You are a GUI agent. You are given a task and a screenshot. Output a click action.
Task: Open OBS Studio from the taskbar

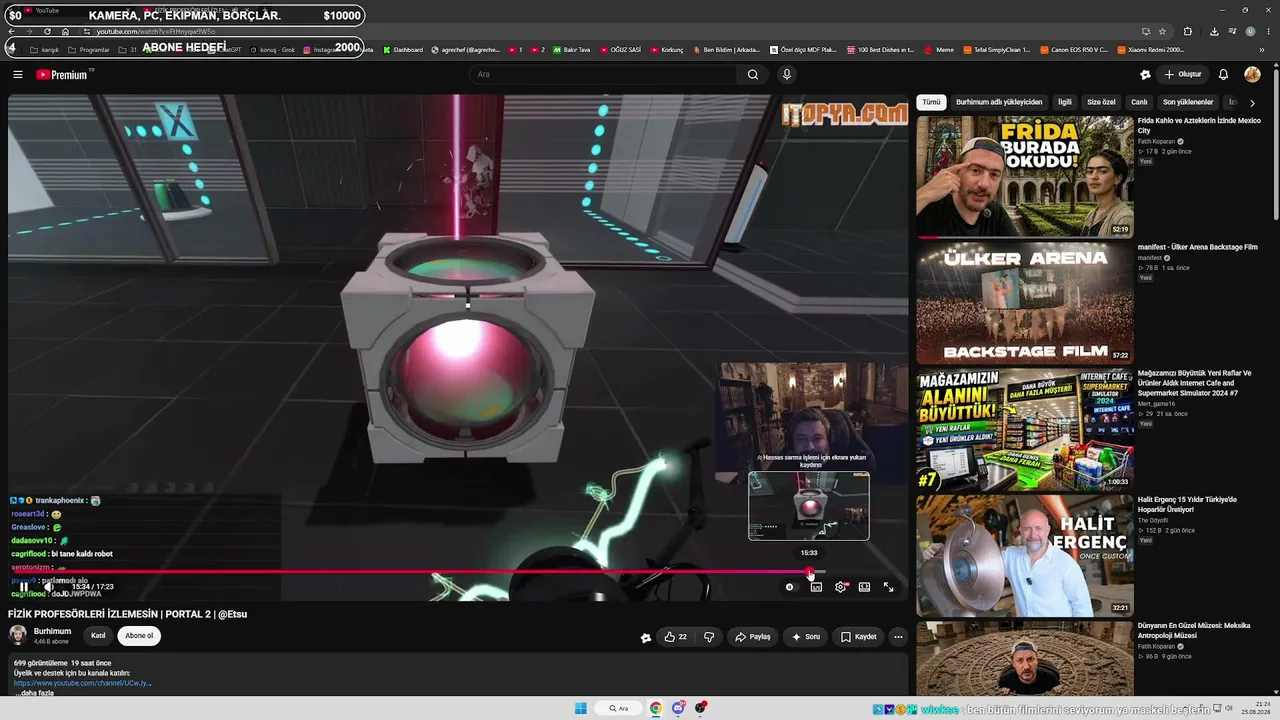point(702,709)
